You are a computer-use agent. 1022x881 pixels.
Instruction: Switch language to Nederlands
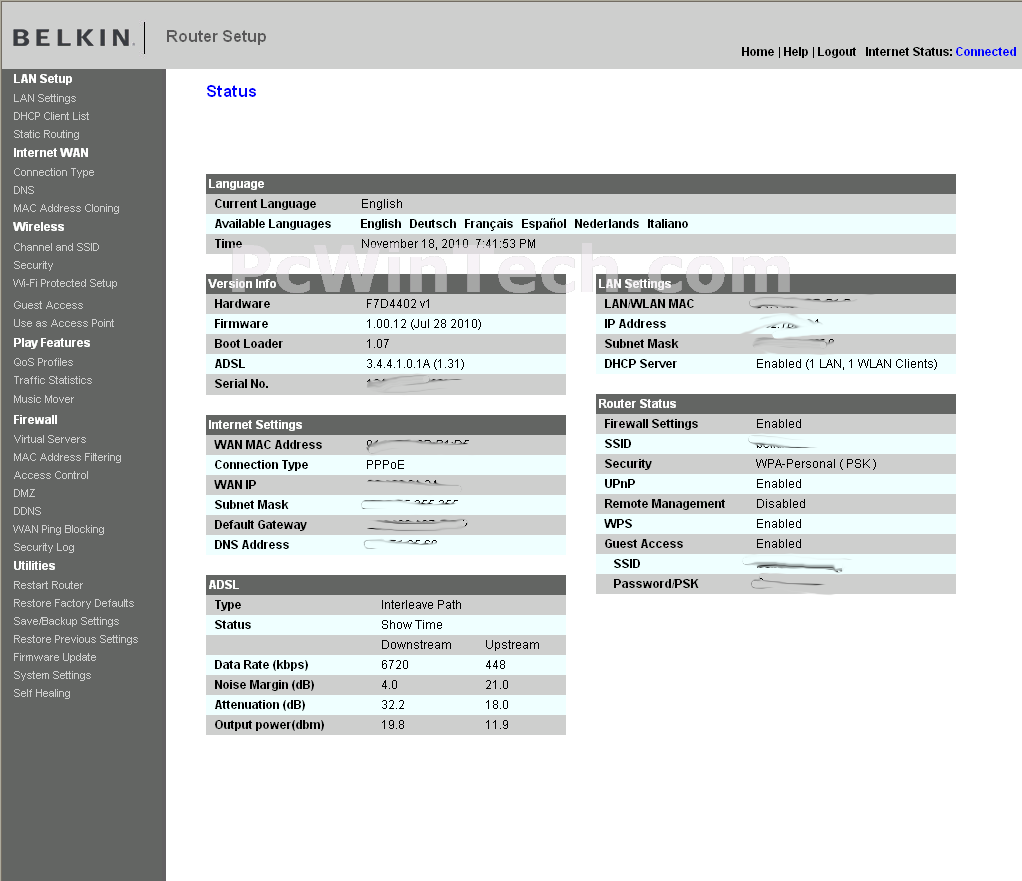(606, 224)
